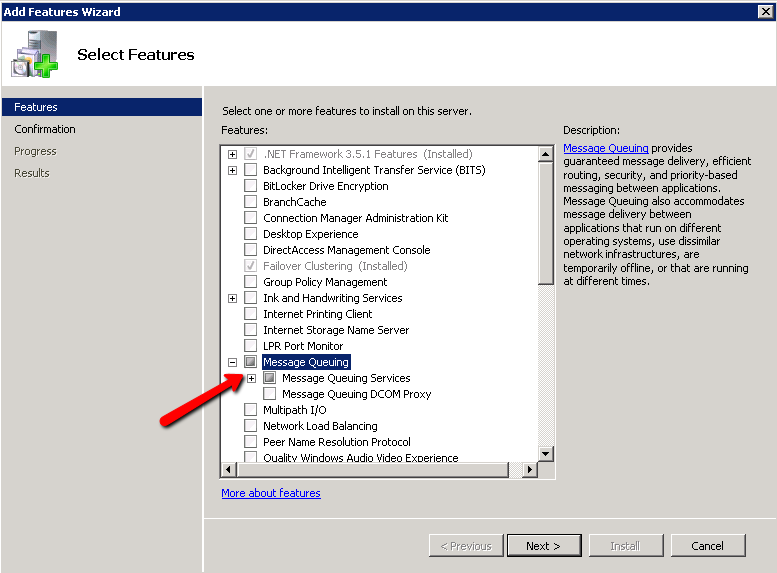Expand the Message Queuing Services node
The image size is (777, 573).
pos(252,378)
